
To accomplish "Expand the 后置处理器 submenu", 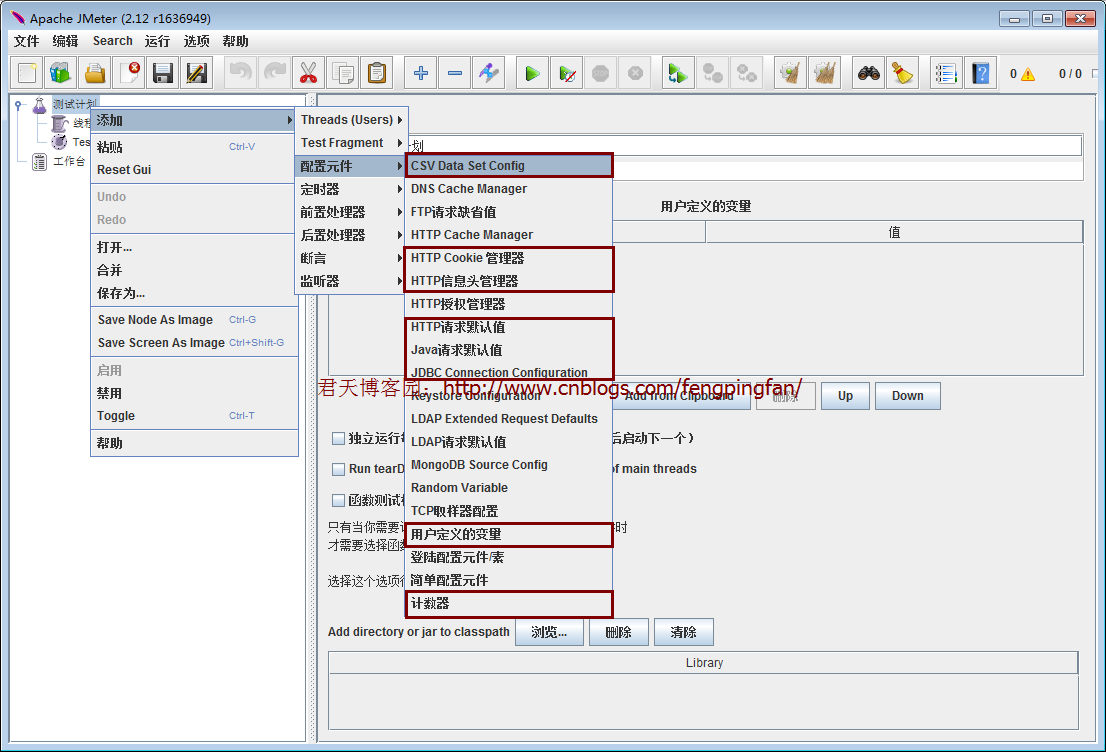I will pyautogui.click(x=351, y=235).
